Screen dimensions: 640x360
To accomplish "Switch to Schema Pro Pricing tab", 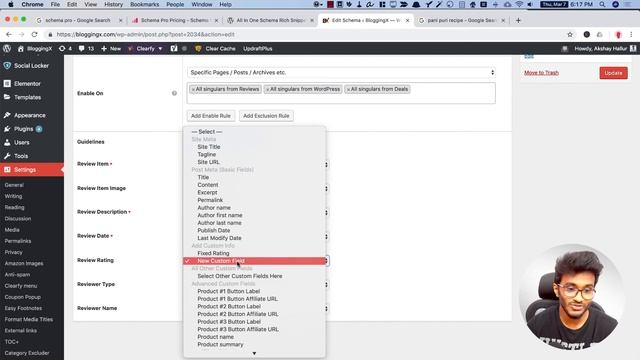I will 174,20.
